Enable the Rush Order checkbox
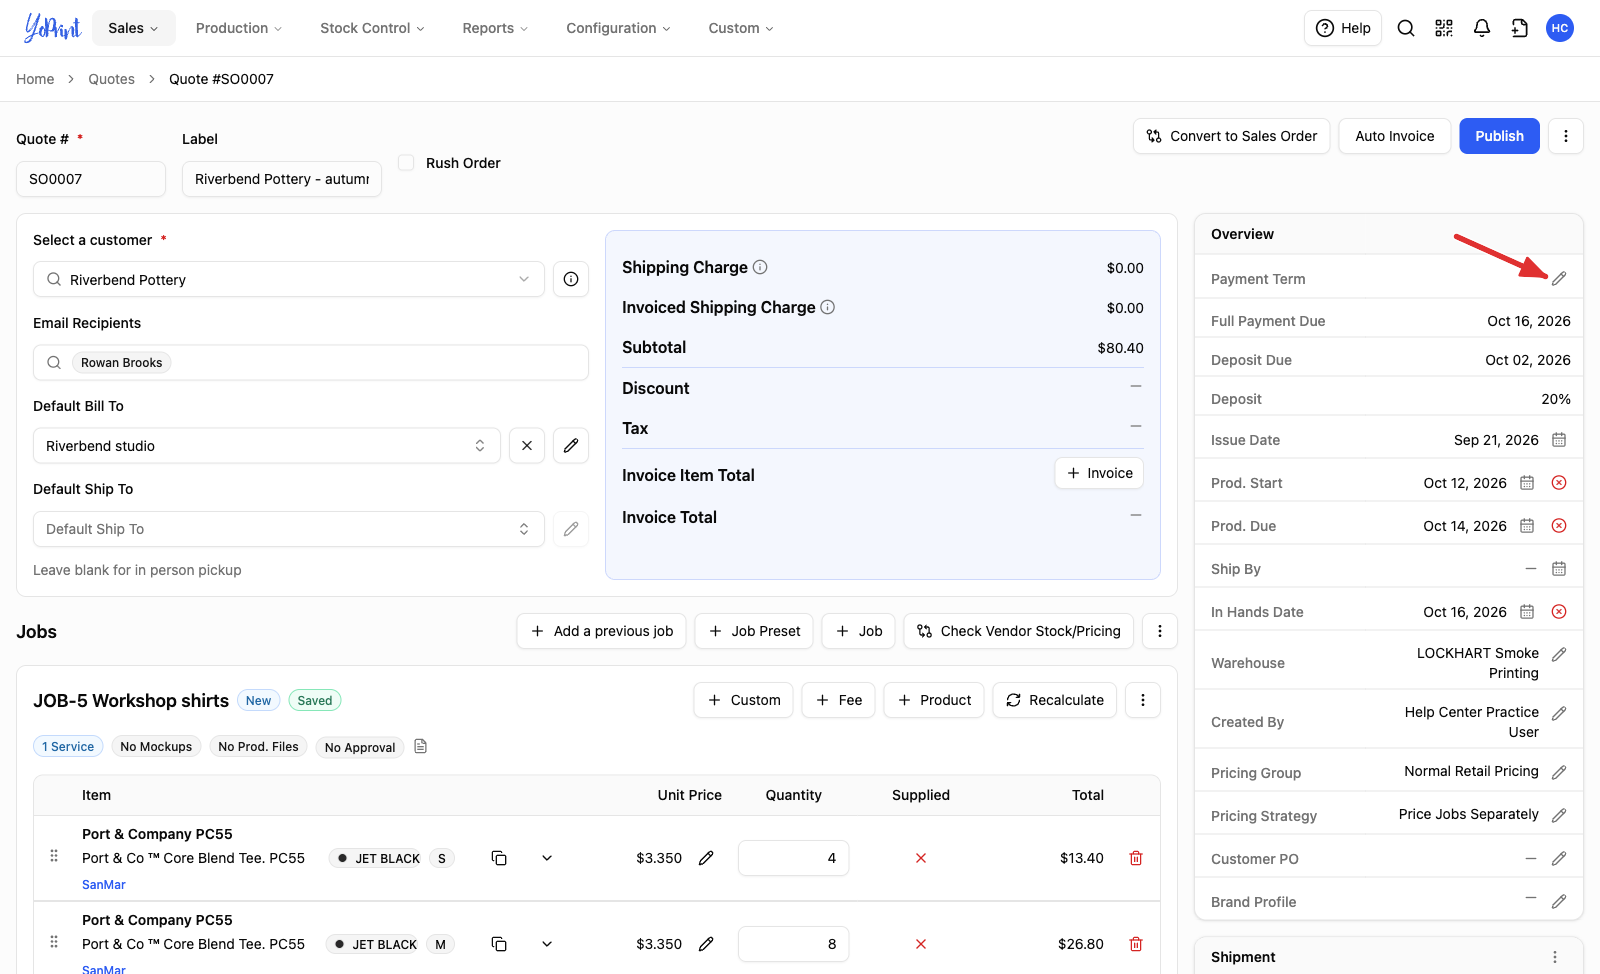The image size is (1600, 974). 406,162
